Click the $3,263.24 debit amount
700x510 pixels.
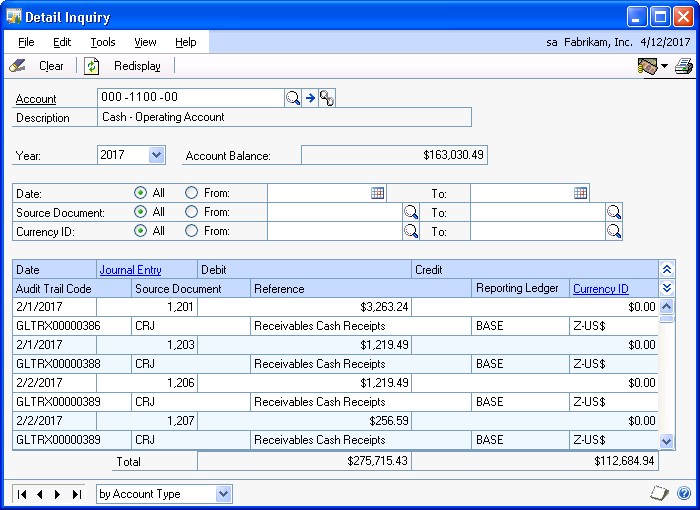click(384, 307)
